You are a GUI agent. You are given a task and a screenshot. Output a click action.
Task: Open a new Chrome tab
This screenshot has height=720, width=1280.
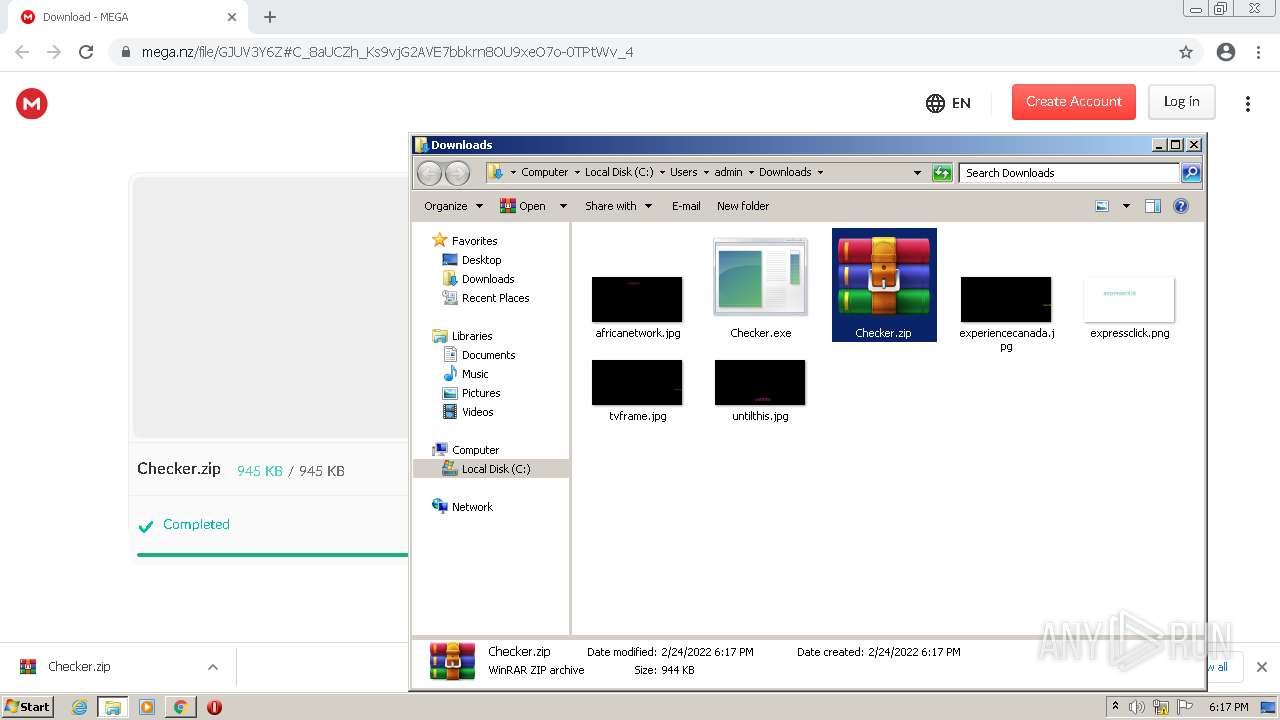pyautogui.click(x=270, y=17)
